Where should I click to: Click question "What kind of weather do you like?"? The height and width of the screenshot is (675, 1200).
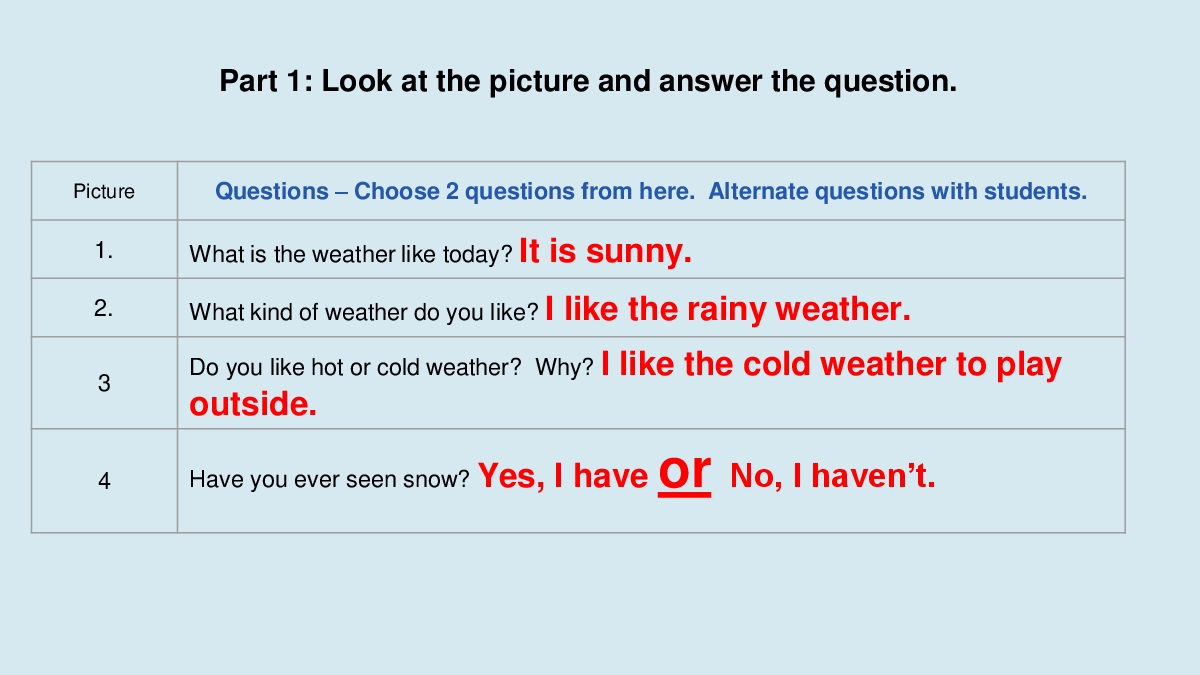364,313
